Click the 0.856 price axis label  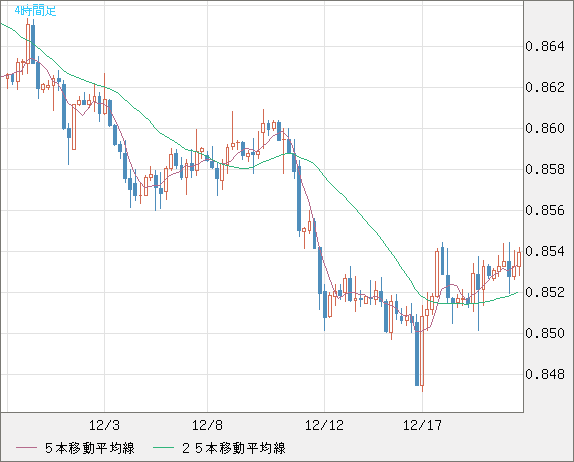545,210
